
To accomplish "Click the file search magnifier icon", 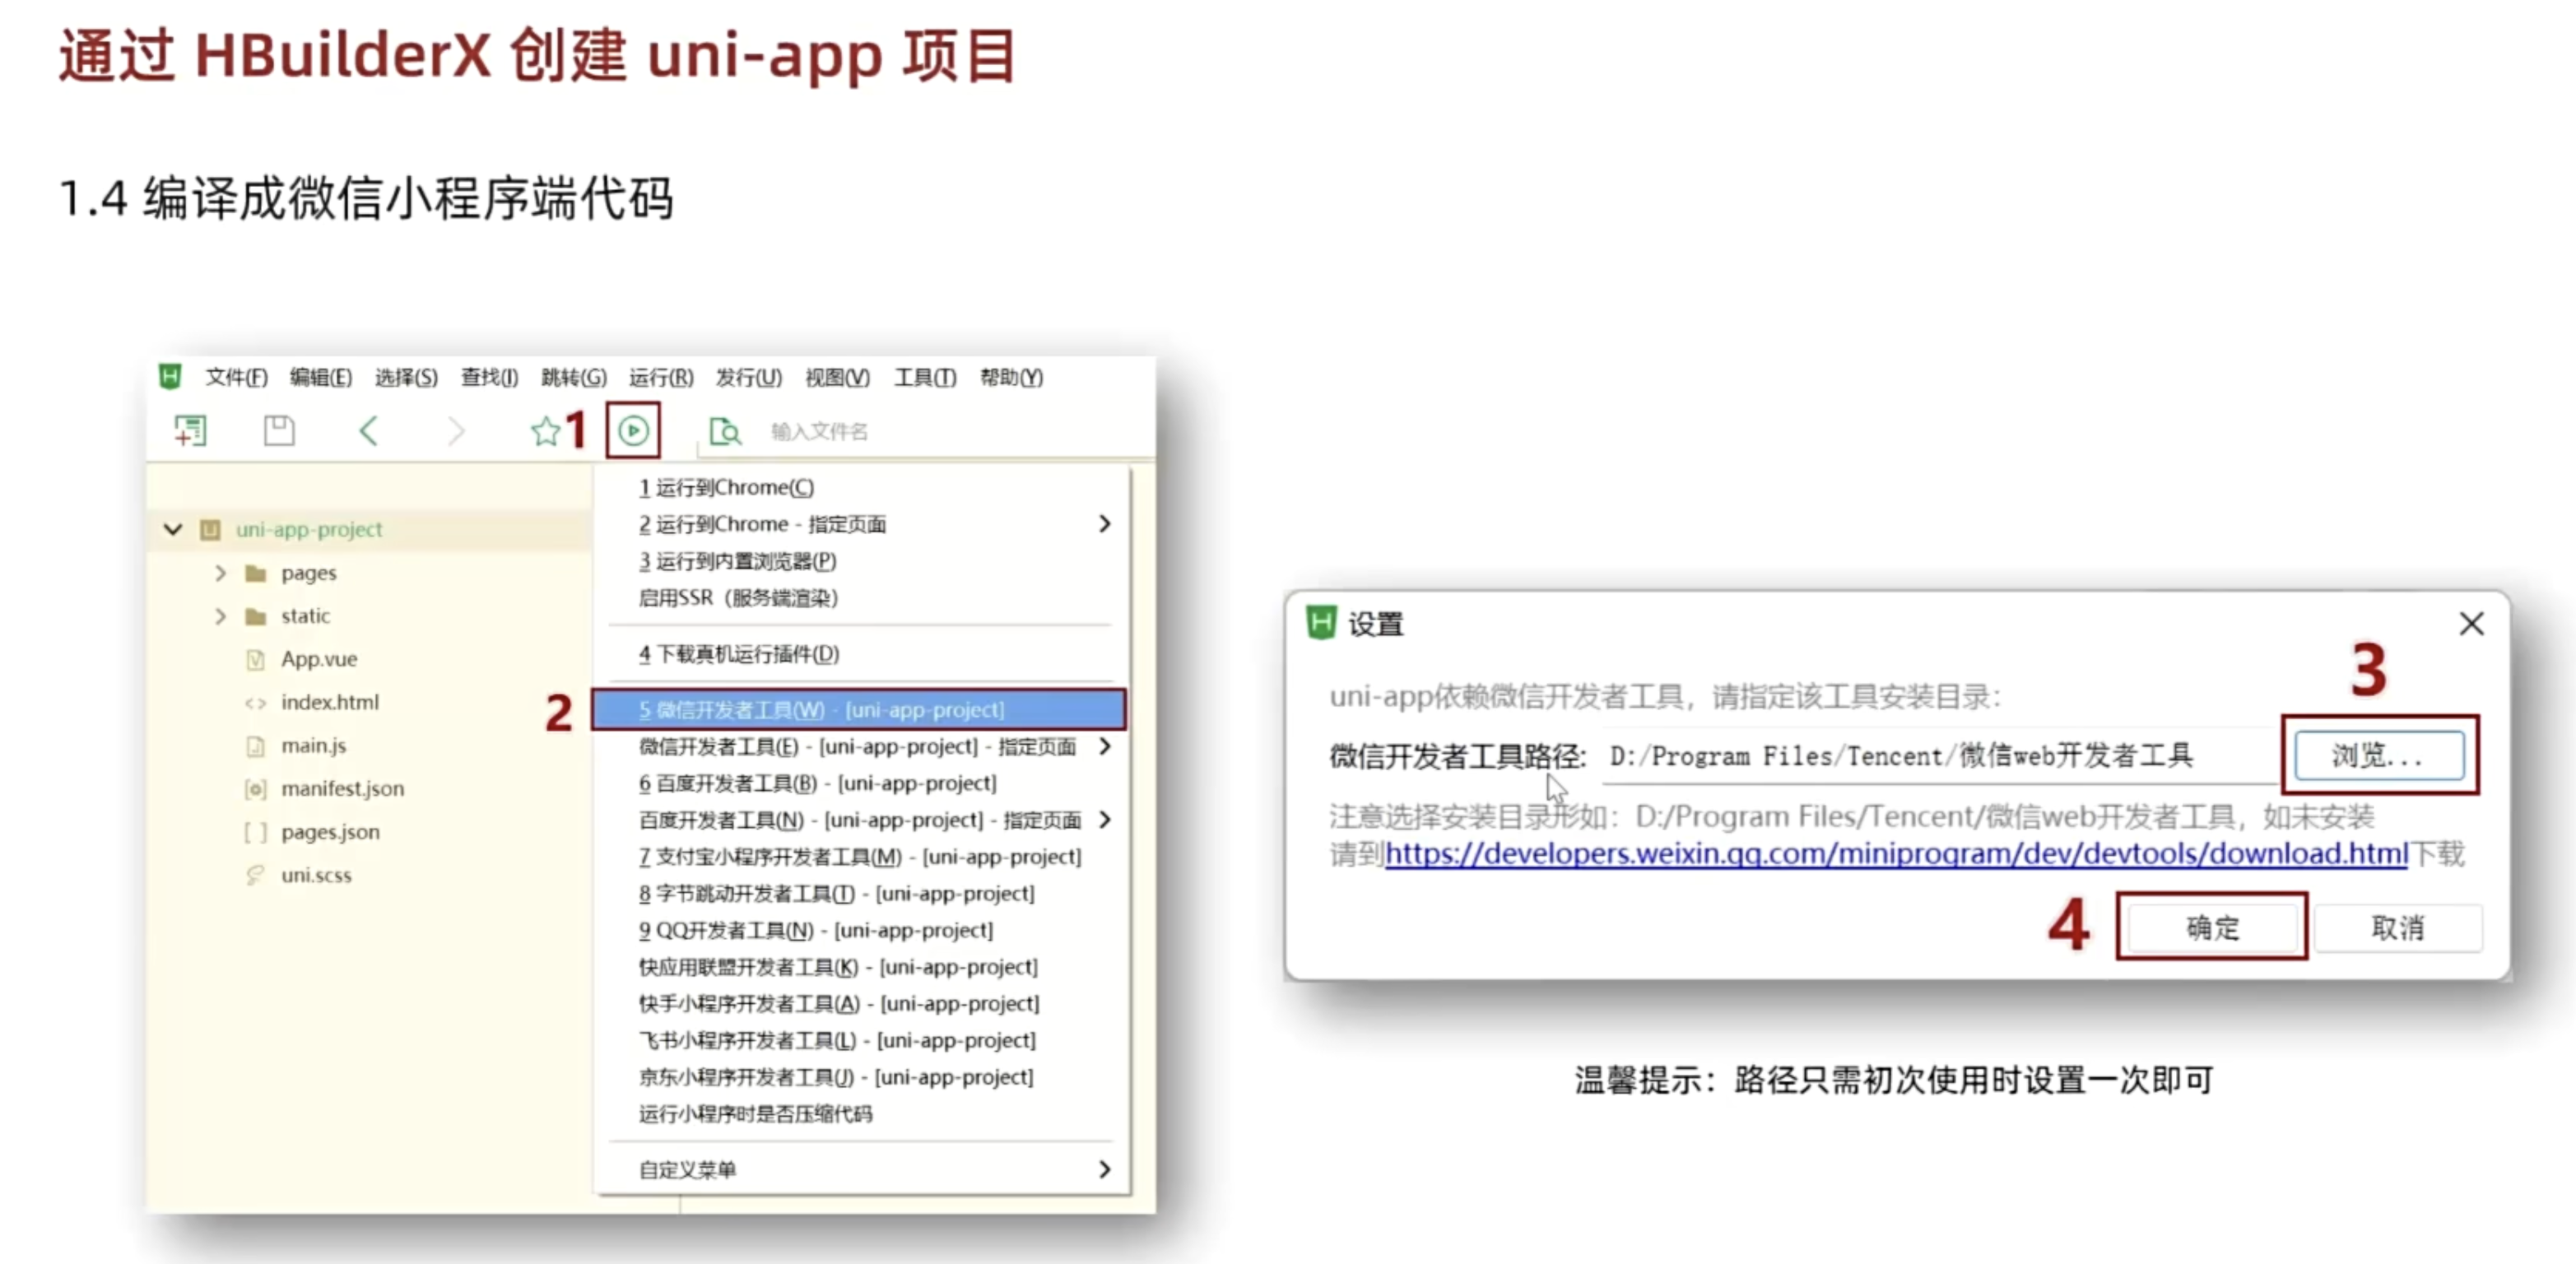I will (724, 431).
